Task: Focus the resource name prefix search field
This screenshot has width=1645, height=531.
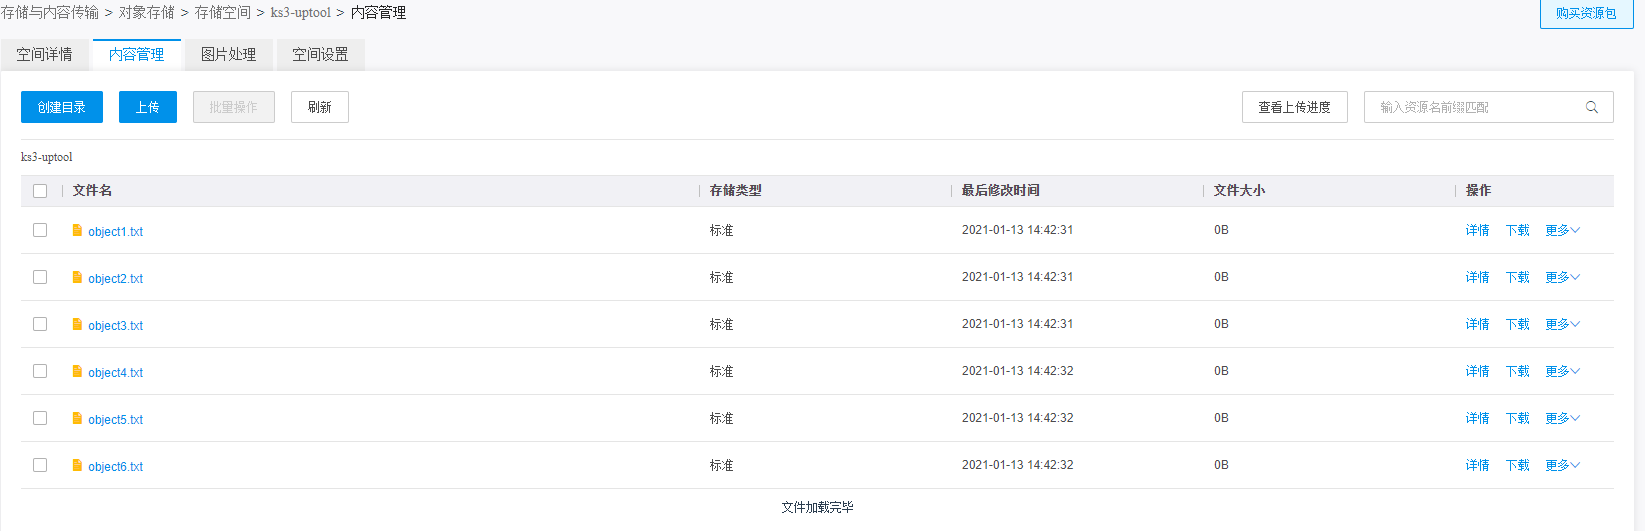Action: tap(1470, 107)
